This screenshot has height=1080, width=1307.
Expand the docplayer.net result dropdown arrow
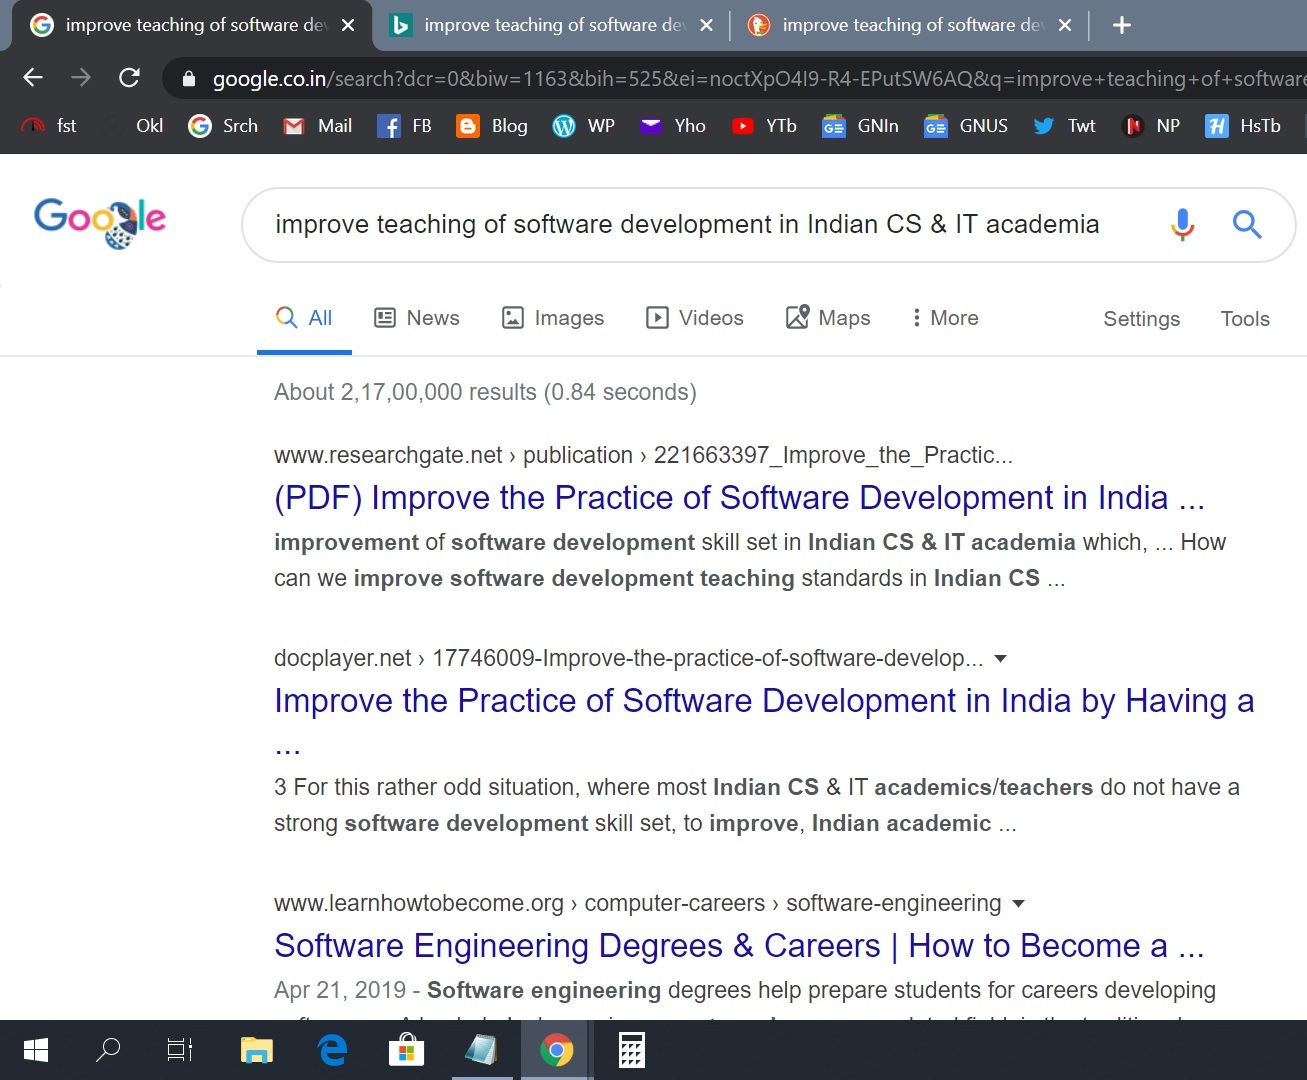(1000, 659)
